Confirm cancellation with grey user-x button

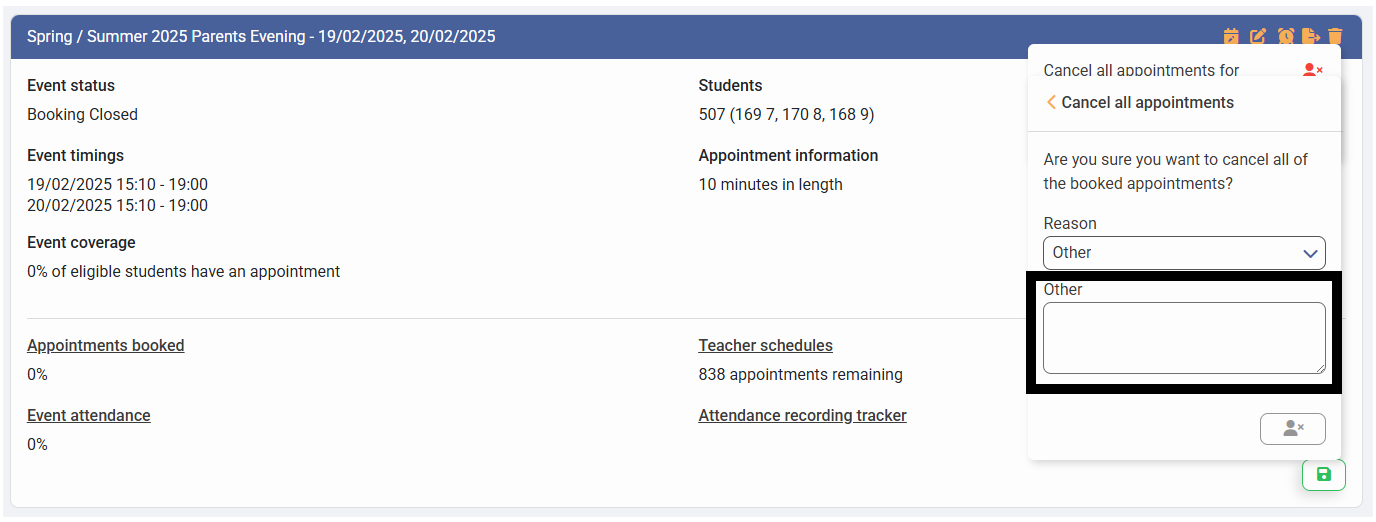(x=1292, y=429)
